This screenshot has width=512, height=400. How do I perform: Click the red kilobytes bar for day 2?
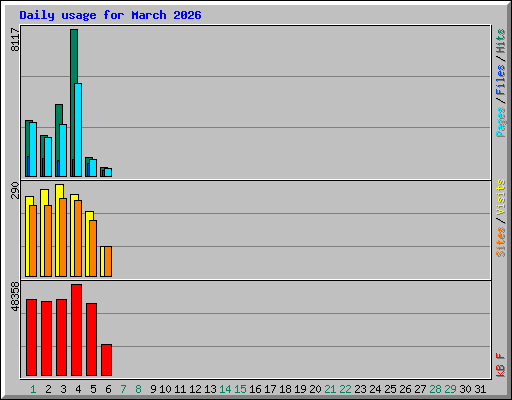[x=46, y=338]
